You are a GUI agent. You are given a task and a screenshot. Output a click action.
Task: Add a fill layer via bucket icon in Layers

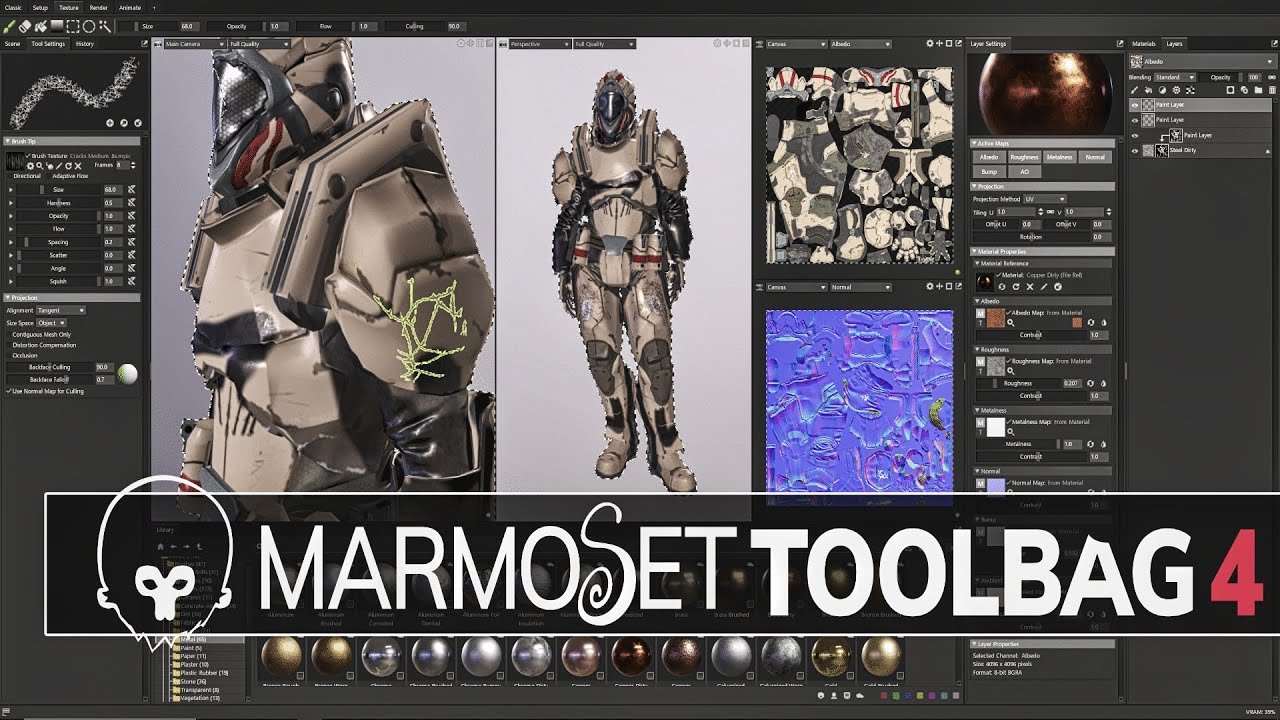pos(1150,90)
